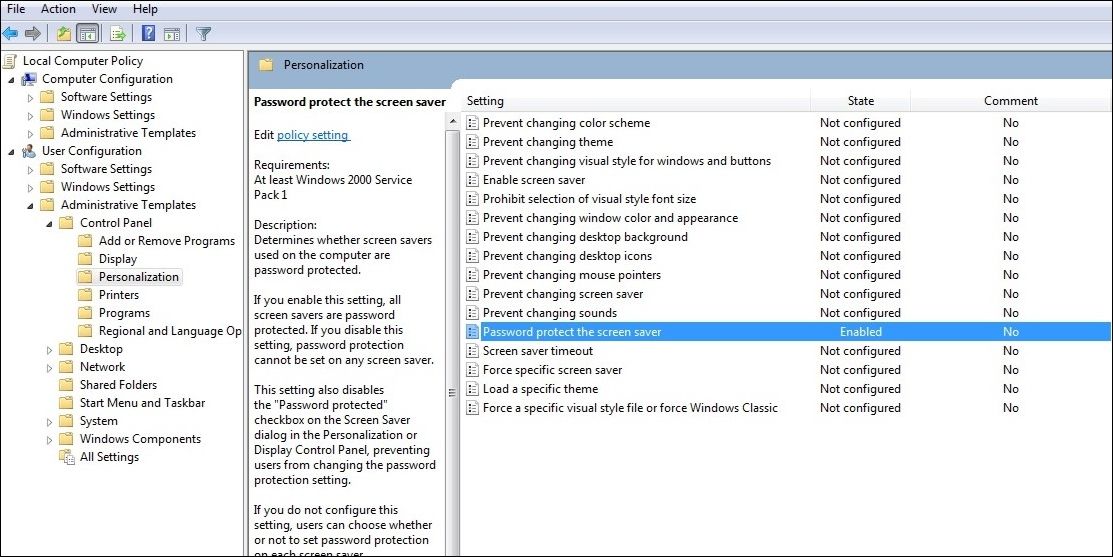Click the Export List toolbar icon
This screenshot has height=557, width=1113.
coord(118,34)
